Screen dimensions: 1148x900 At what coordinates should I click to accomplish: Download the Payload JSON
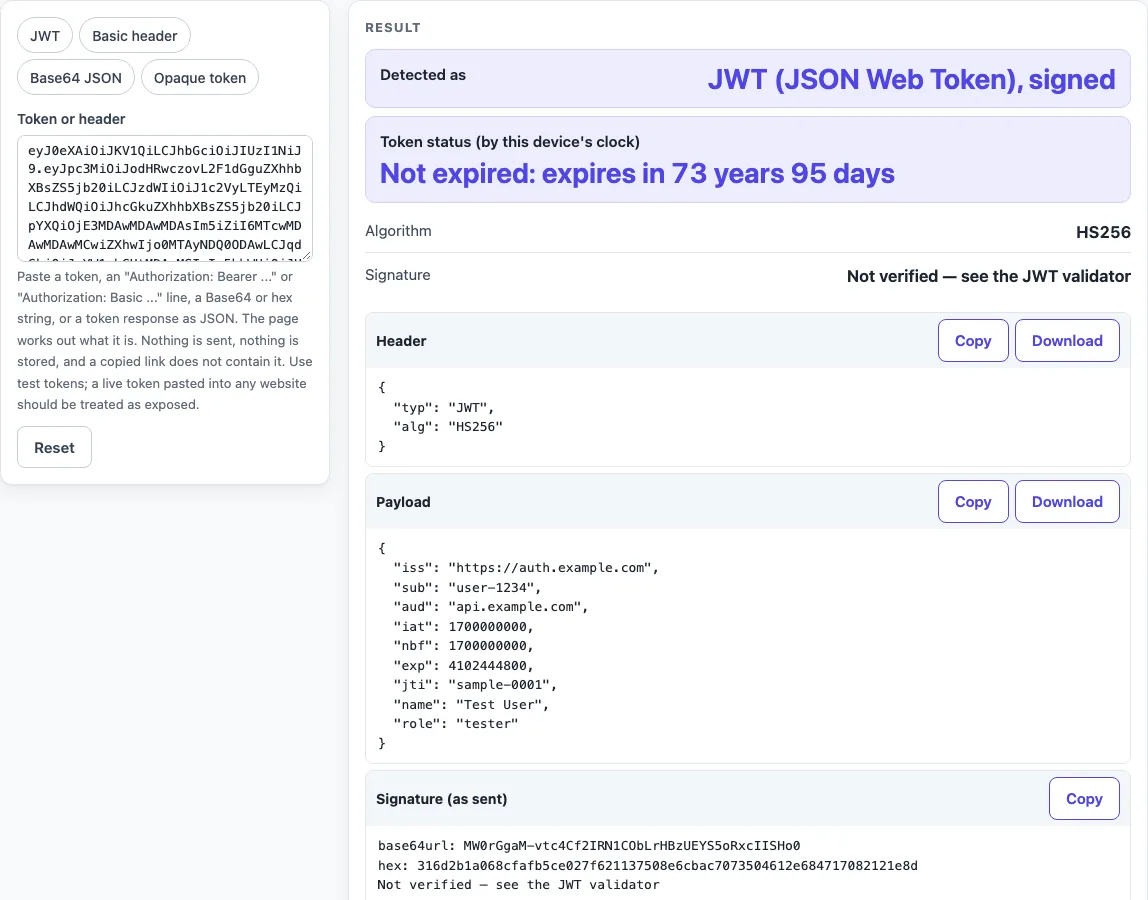pyautogui.click(x=1067, y=502)
